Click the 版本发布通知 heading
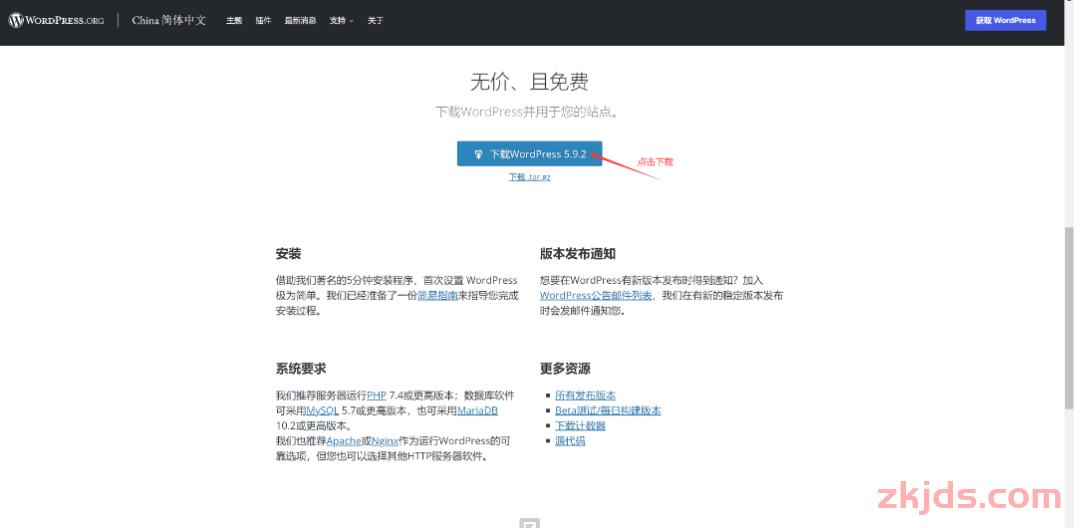The width and height of the screenshot is (1080, 528). [578, 254]
